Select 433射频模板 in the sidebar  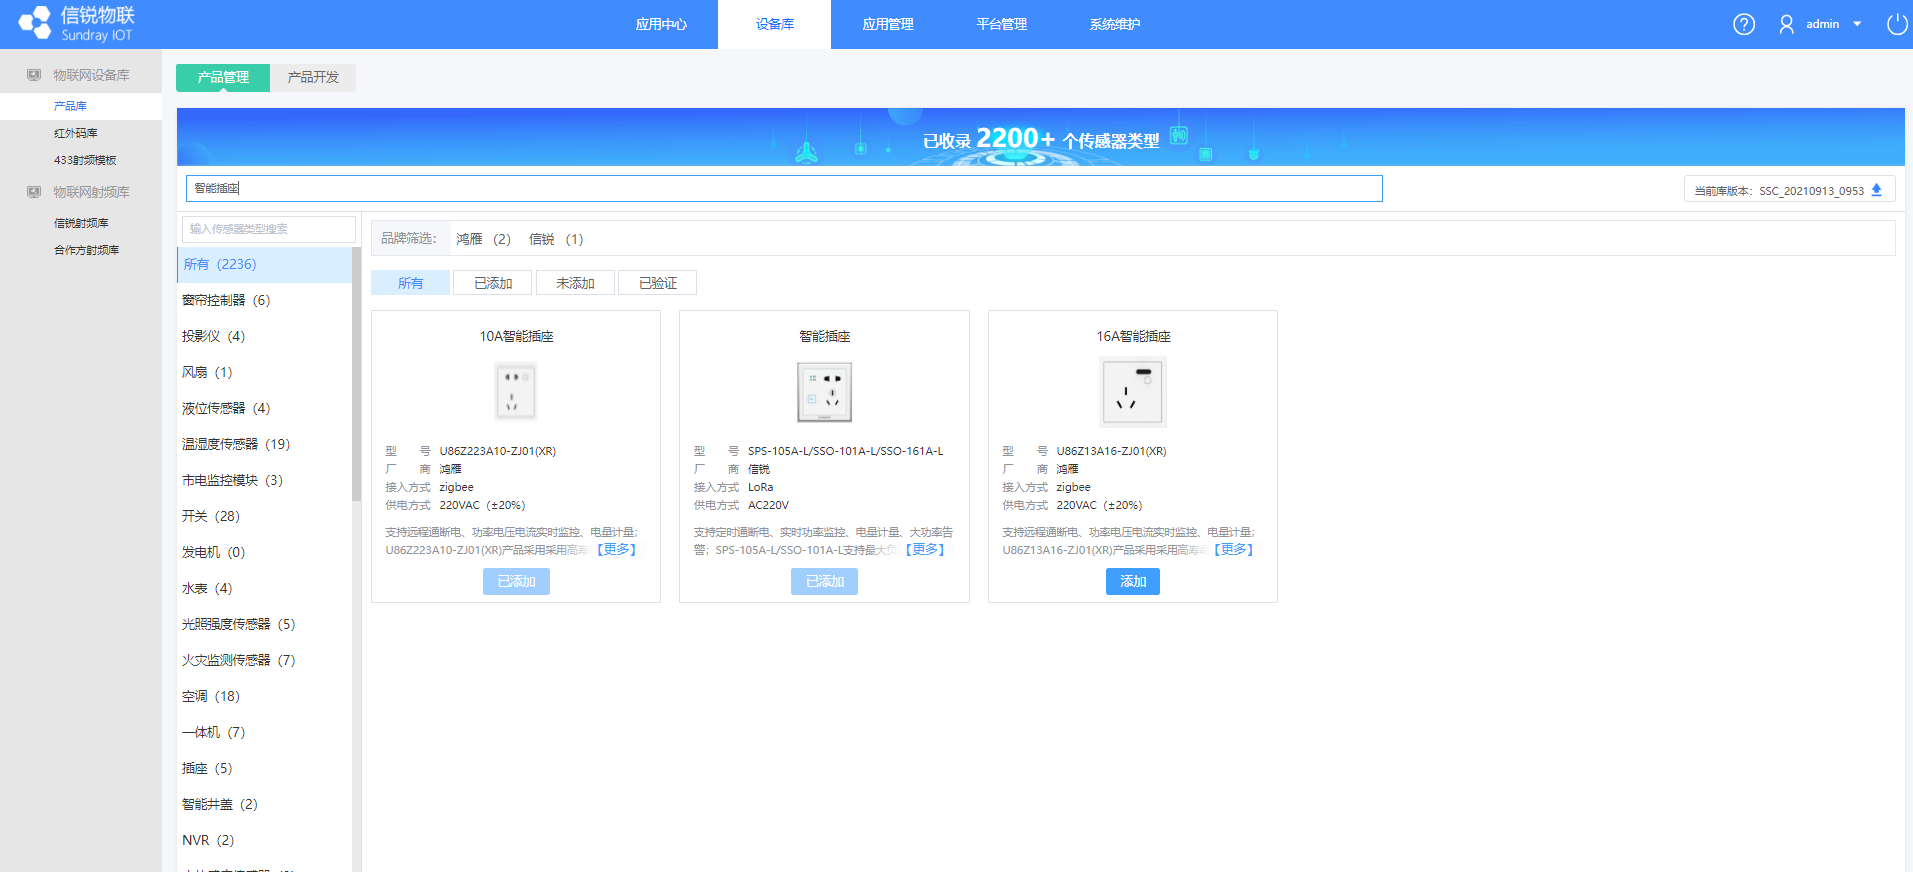(x=81, y=160)
